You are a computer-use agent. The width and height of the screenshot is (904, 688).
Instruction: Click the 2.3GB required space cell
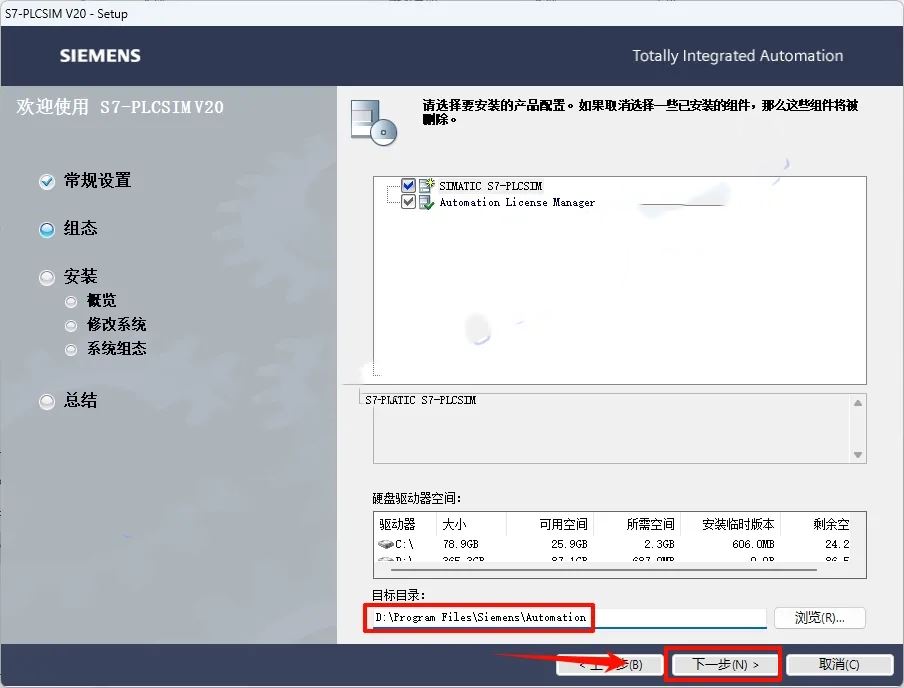pos(659,544)
